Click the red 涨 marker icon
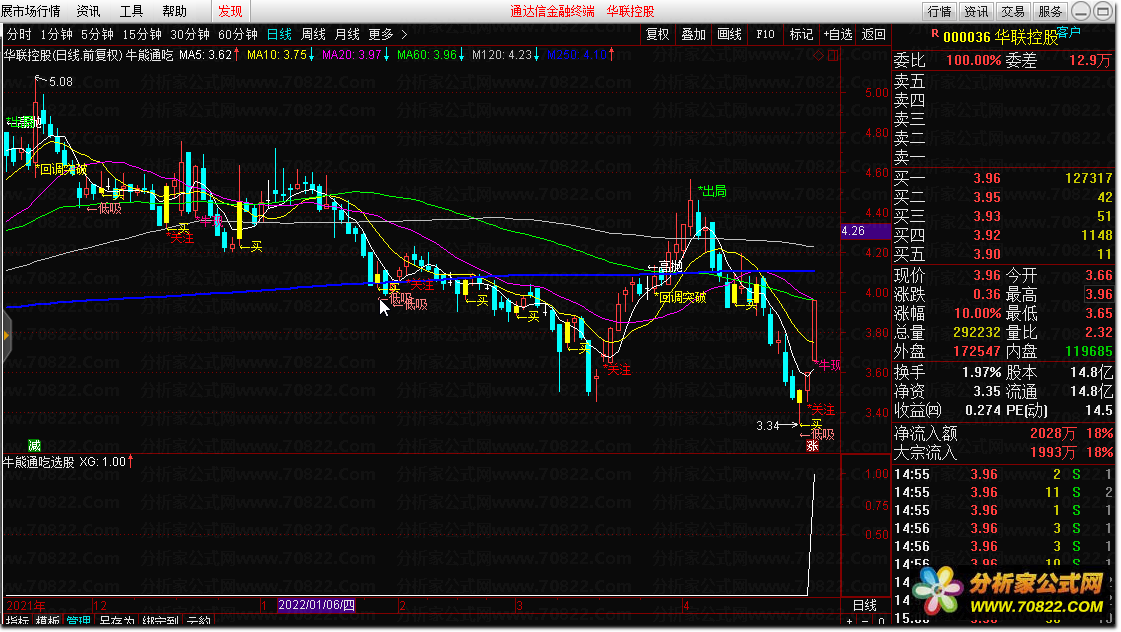The height and width of the screenshot is (632, 1121). coord(812,445)
